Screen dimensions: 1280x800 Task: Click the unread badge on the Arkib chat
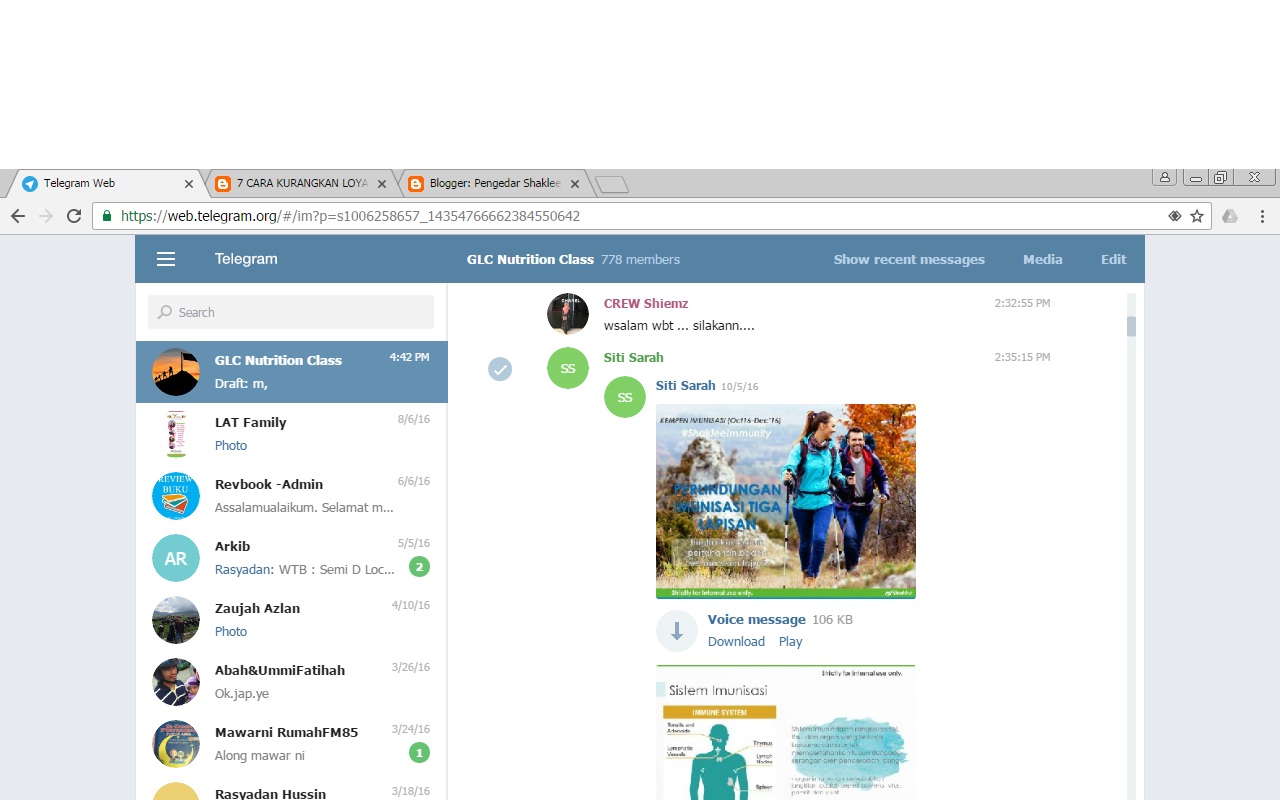coord(420,567)
